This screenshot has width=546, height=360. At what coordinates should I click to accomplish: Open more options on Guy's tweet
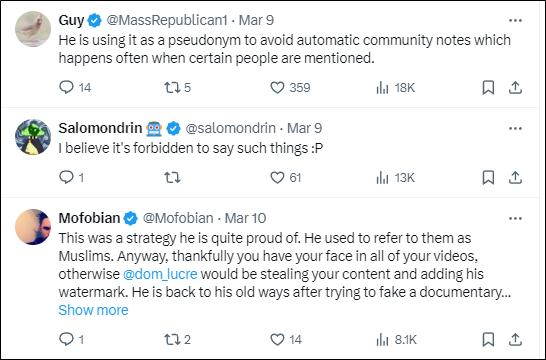pos(515,21)
